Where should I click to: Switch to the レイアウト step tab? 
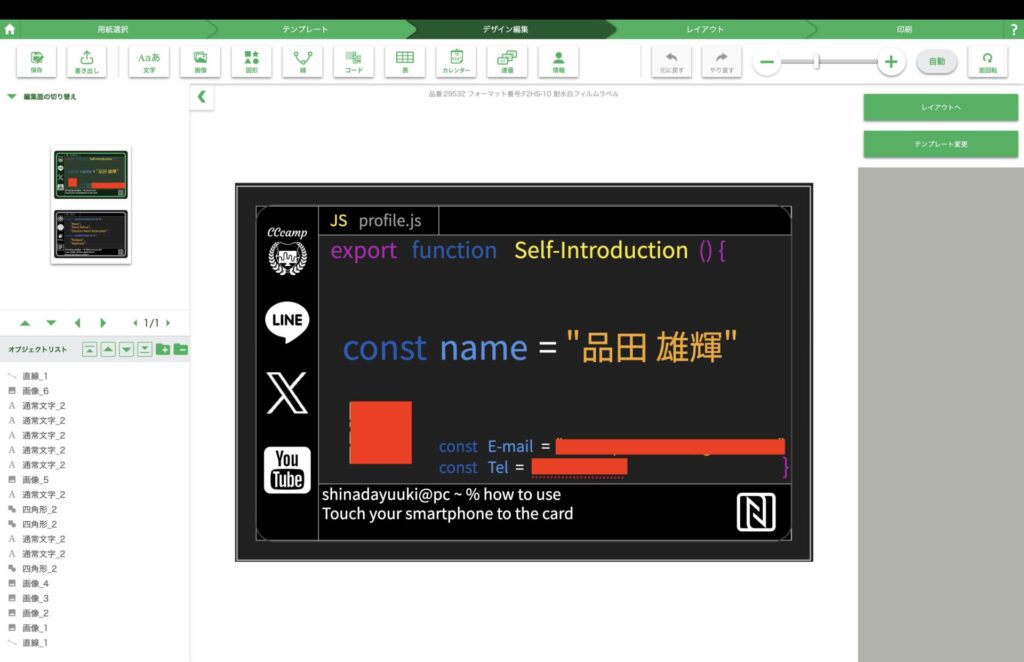pyautogui.click(x=705, y=29)
